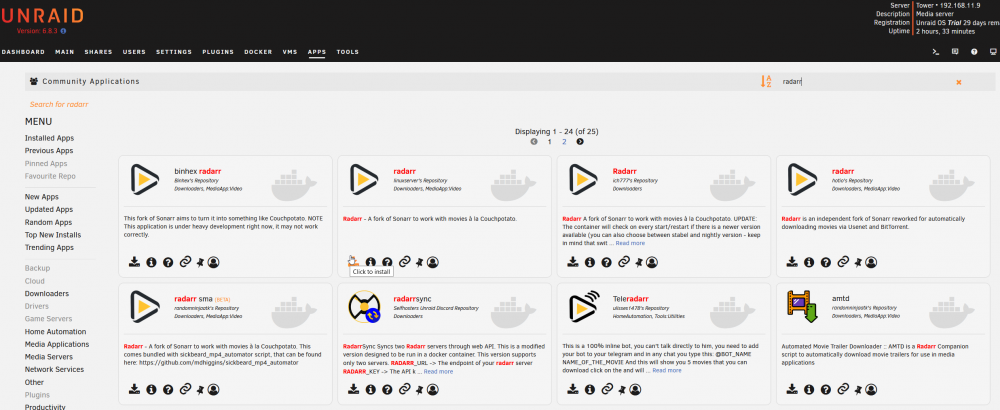Install hotio's radarr via download icon

(792, 262)
